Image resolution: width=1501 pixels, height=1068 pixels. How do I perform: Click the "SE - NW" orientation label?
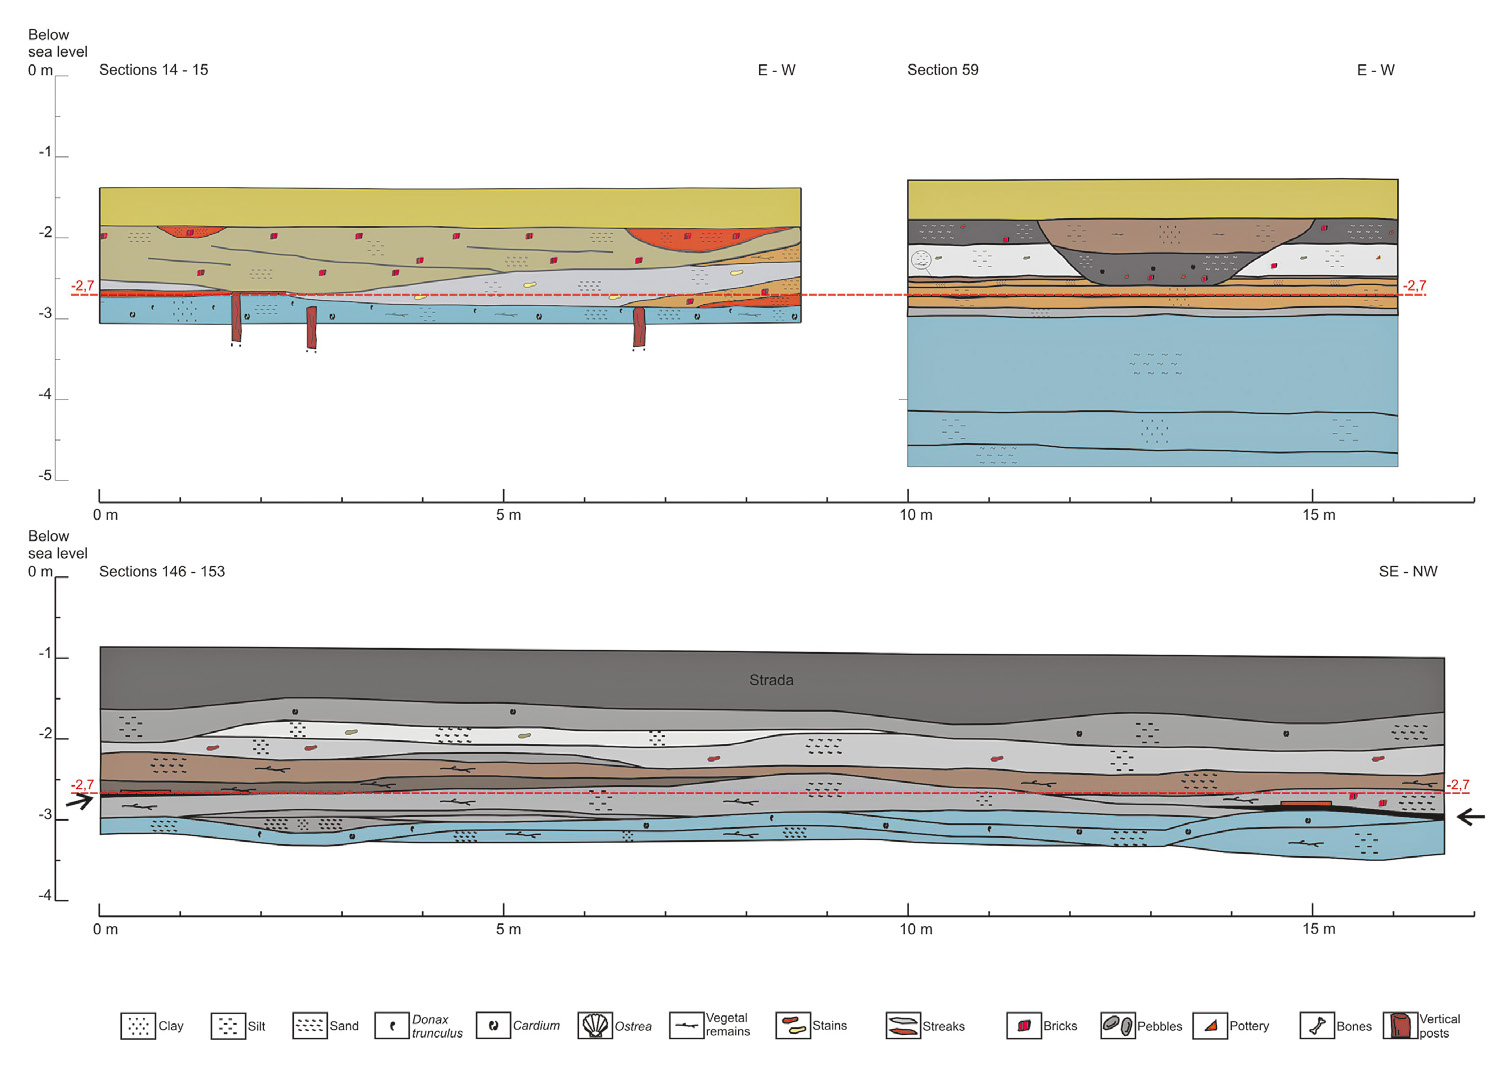1408,572
